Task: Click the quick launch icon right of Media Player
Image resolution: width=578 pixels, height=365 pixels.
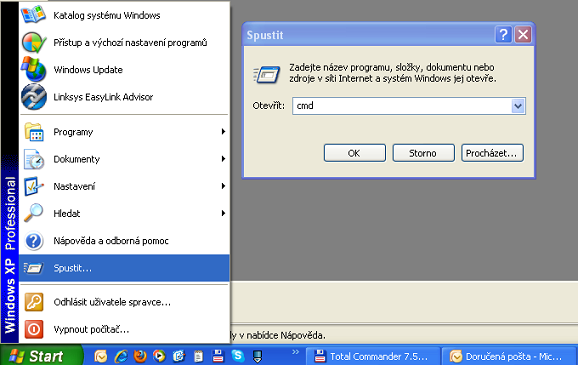Action: [179, 356]
